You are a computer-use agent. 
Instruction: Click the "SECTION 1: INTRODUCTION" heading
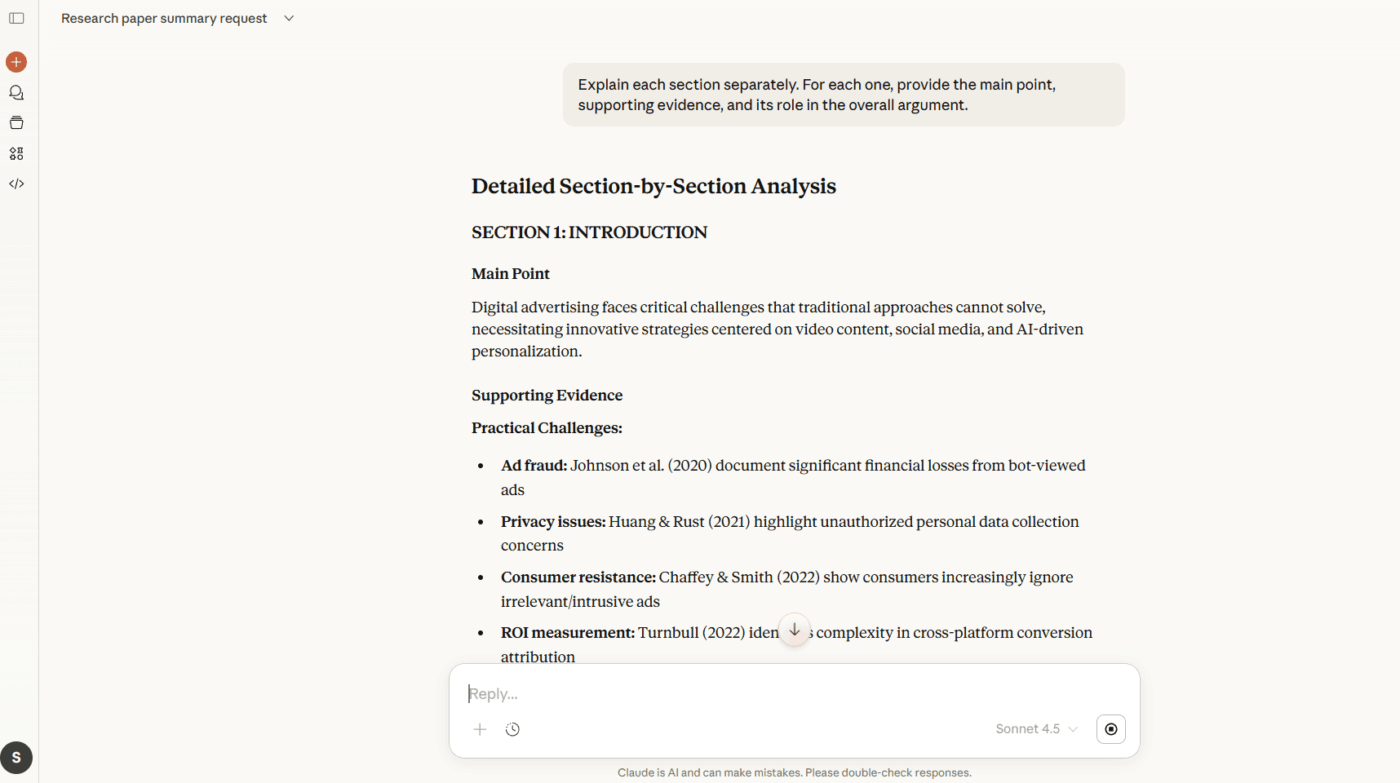pos(589,232)
